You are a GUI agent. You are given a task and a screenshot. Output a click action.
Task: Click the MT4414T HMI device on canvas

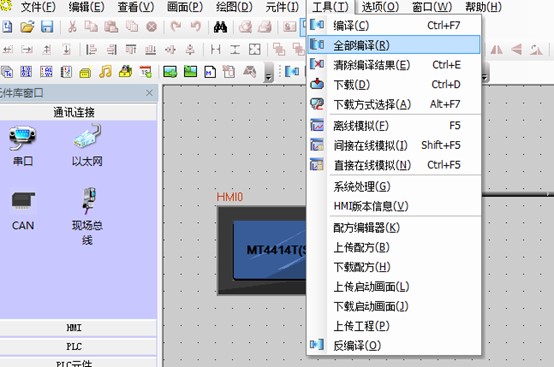click(x=262, y=250)
